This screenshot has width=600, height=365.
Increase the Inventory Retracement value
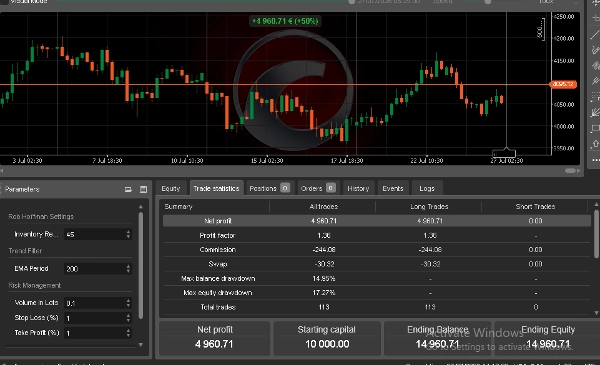[x=128, y=232]
